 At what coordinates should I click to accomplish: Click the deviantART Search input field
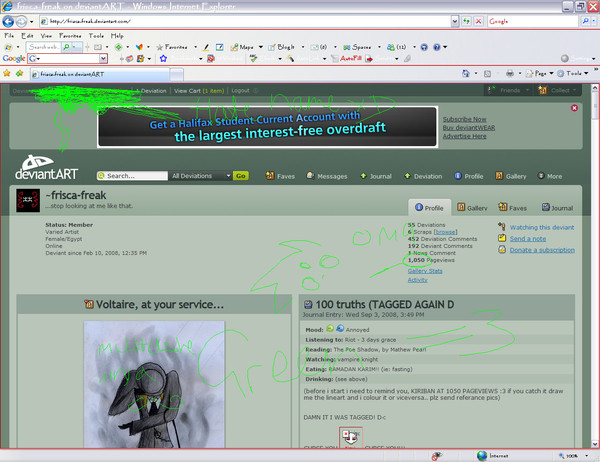[x=132, y=176]
